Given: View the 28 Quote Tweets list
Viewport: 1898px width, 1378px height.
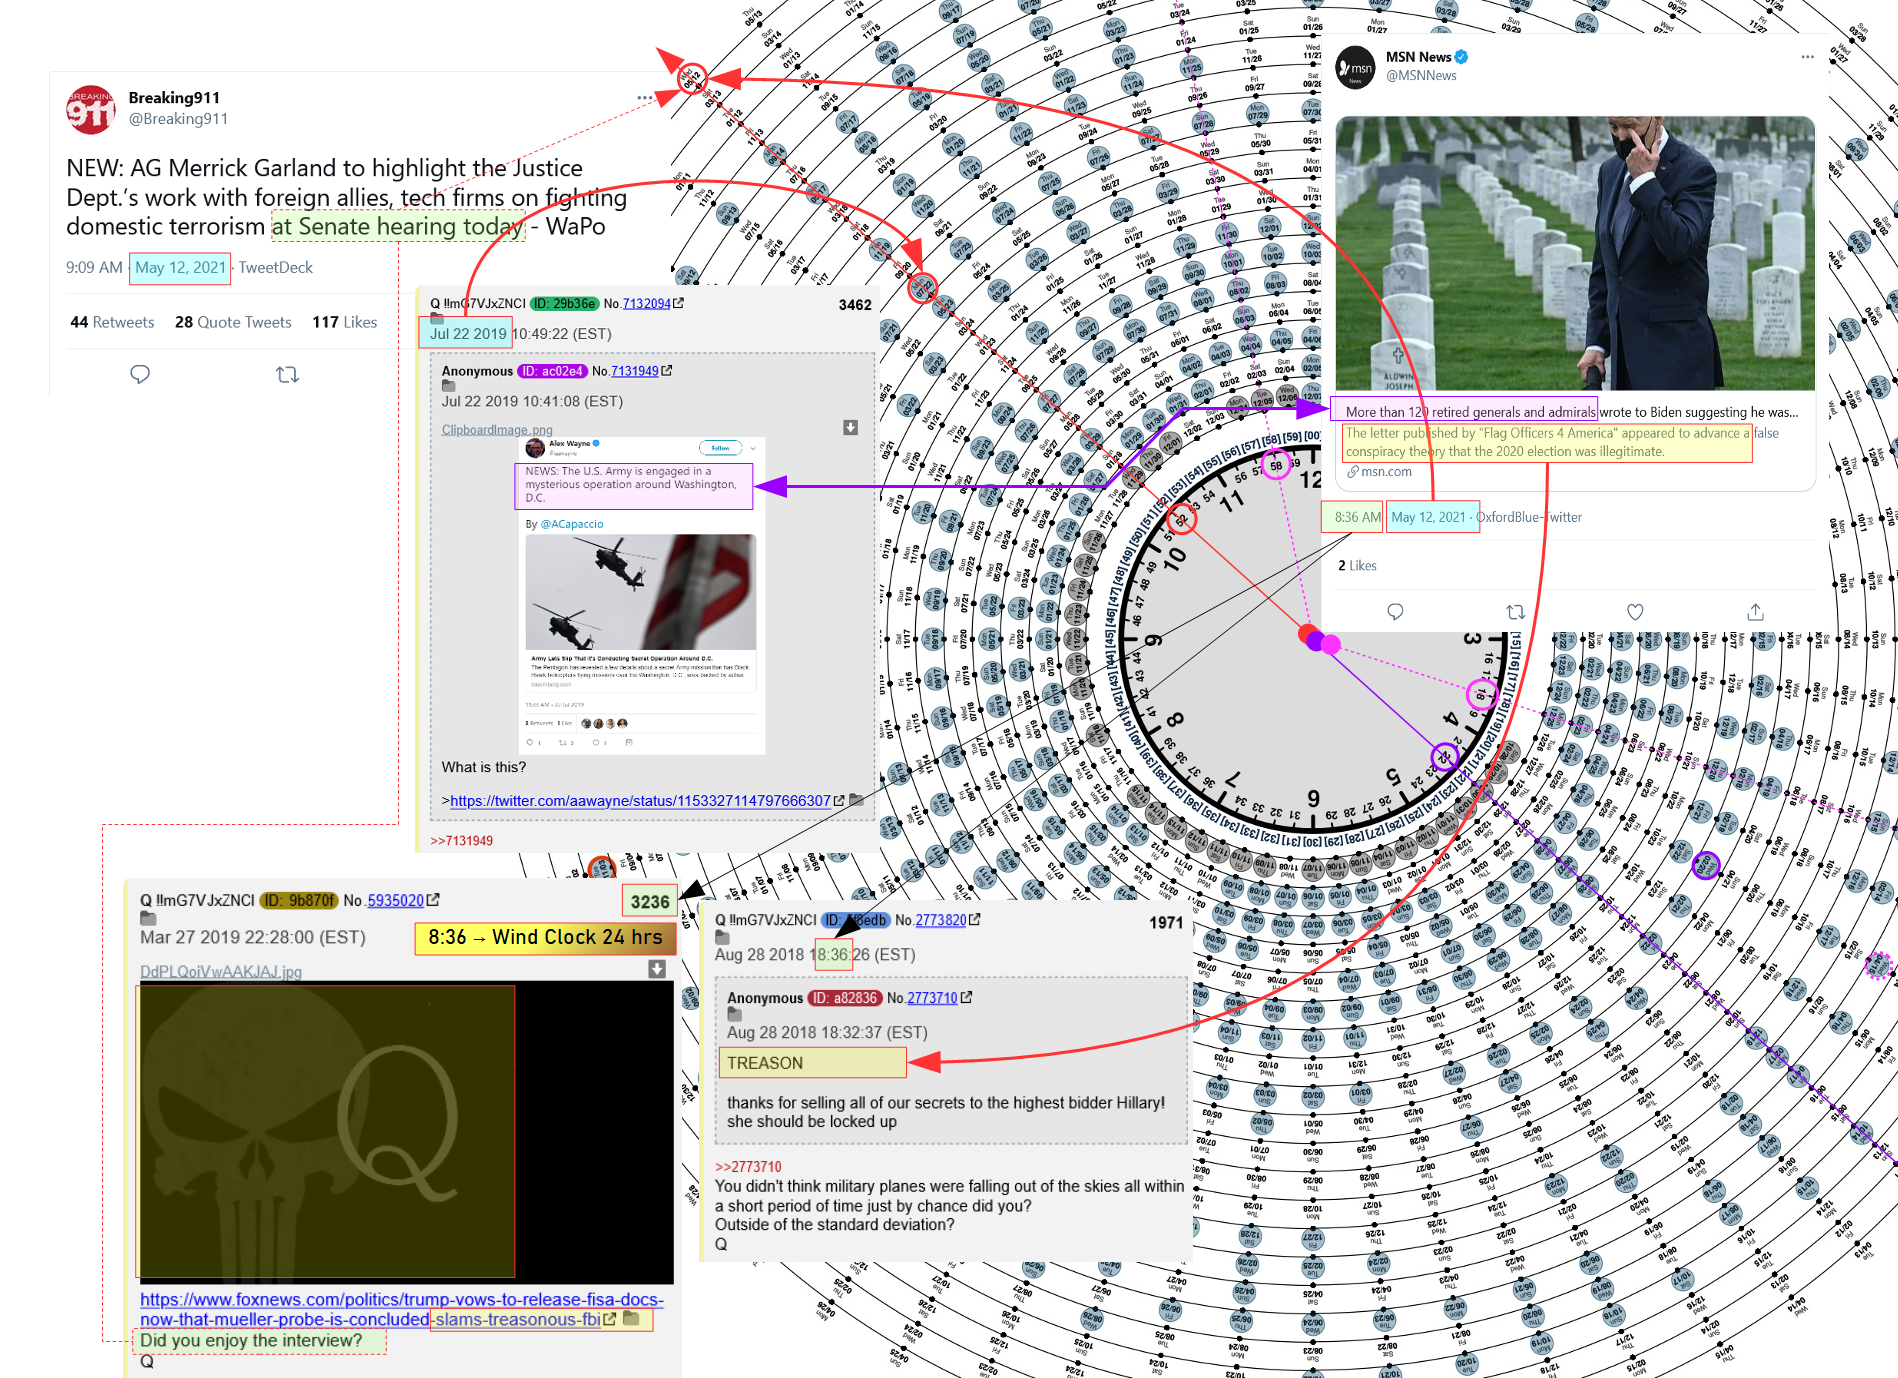Looking at the screenshot, I should click(233, 322).
